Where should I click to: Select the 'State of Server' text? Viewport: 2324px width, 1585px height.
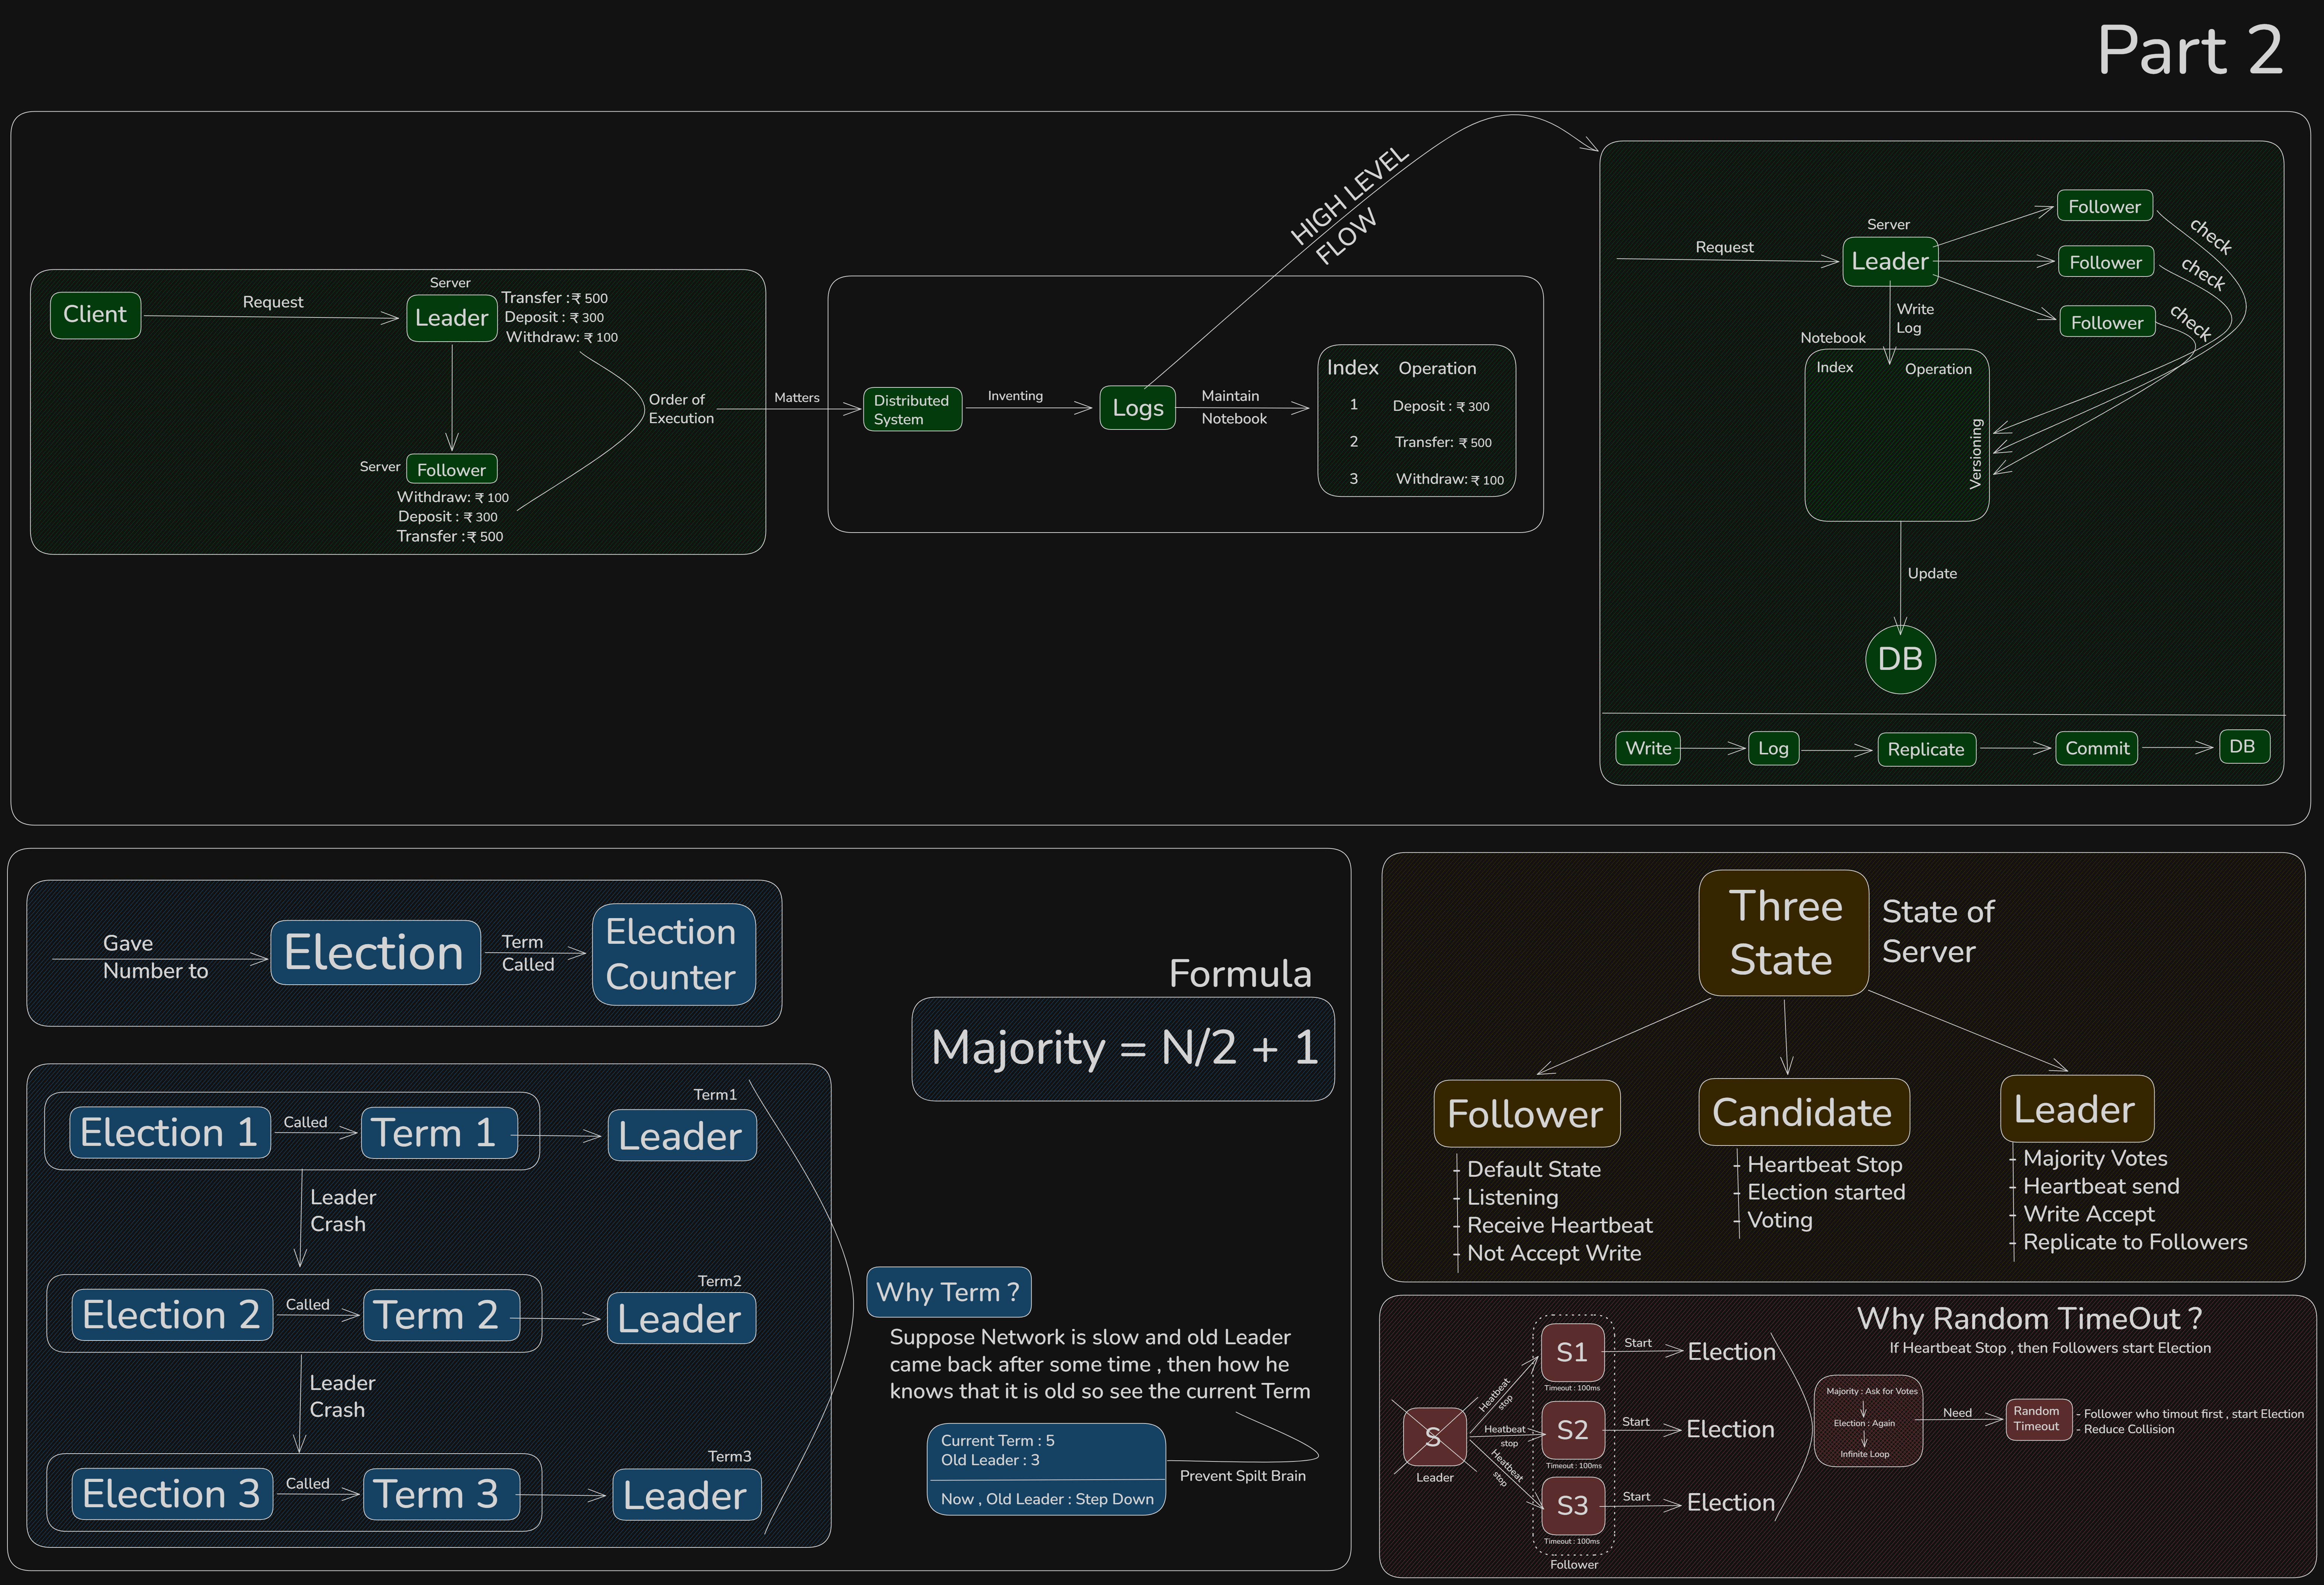(x=1938, y=931)
